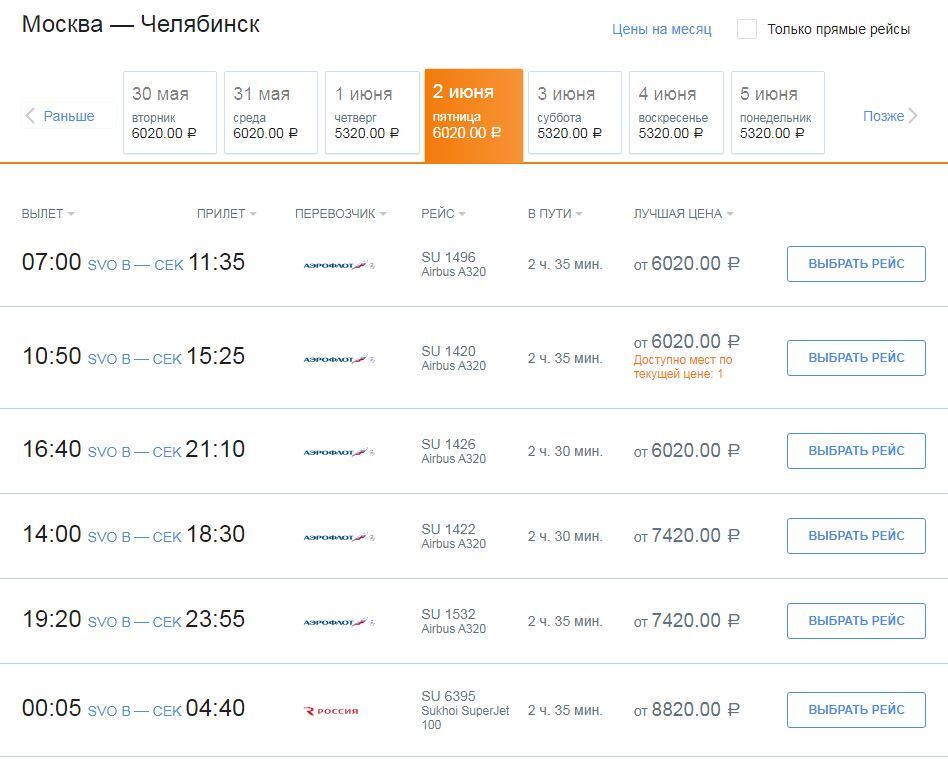Click the Aeroflot logo for flight SU 1426
Image resolution: width=948 pixels, height=759 pixels.
pos(338,452)
